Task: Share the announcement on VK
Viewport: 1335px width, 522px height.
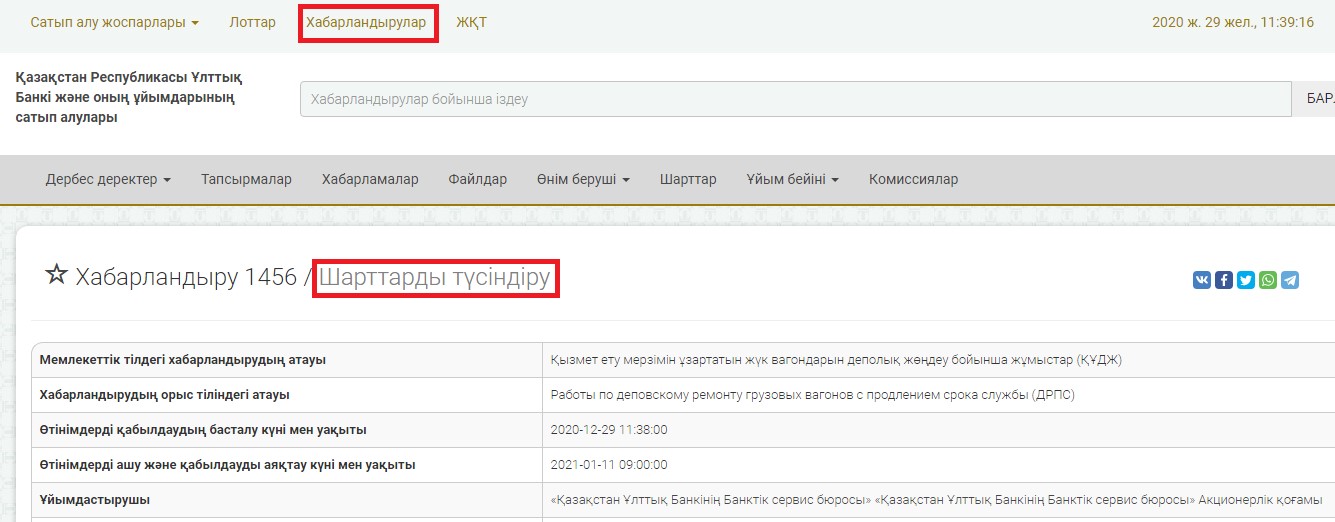Action: click(x=1201, y=281)
